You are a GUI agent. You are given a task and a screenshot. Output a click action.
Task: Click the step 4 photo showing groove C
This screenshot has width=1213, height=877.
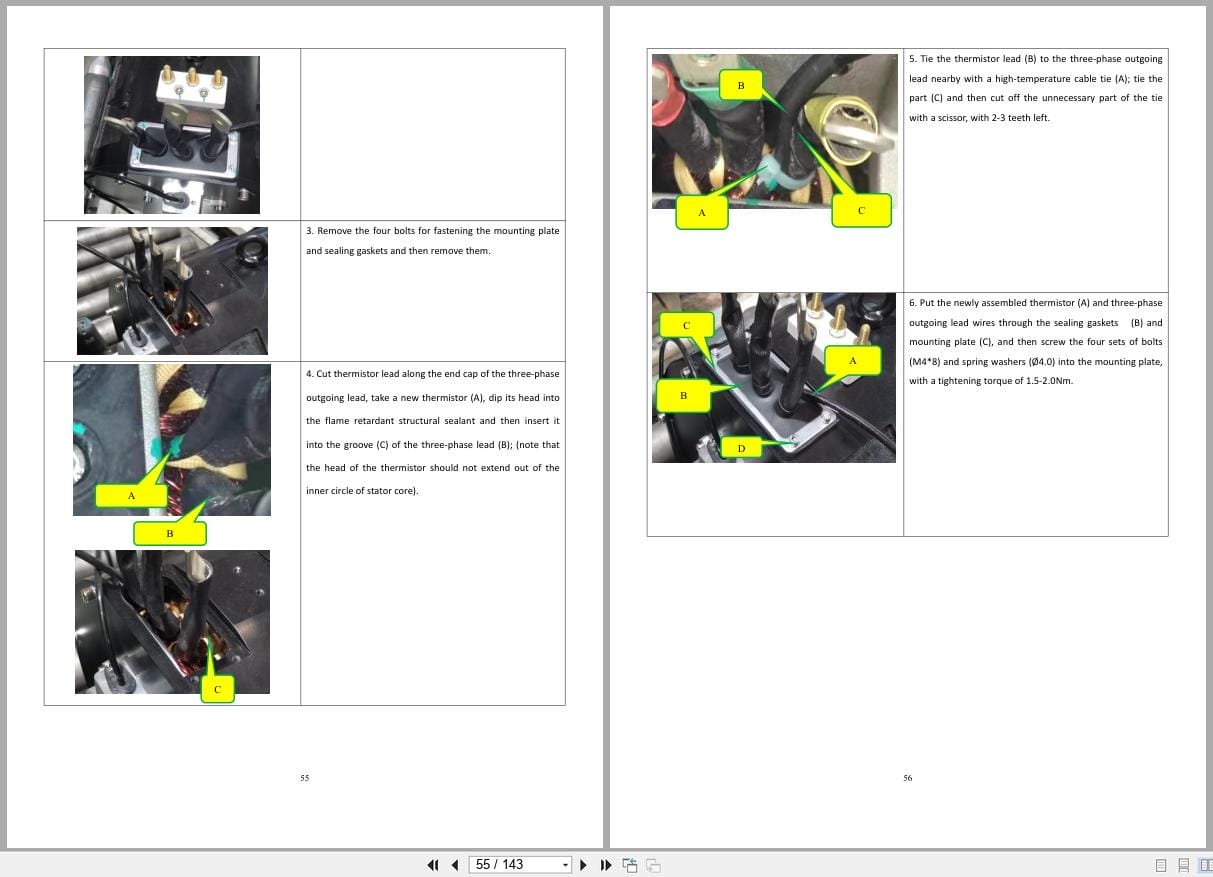click(x=172, y=622)
